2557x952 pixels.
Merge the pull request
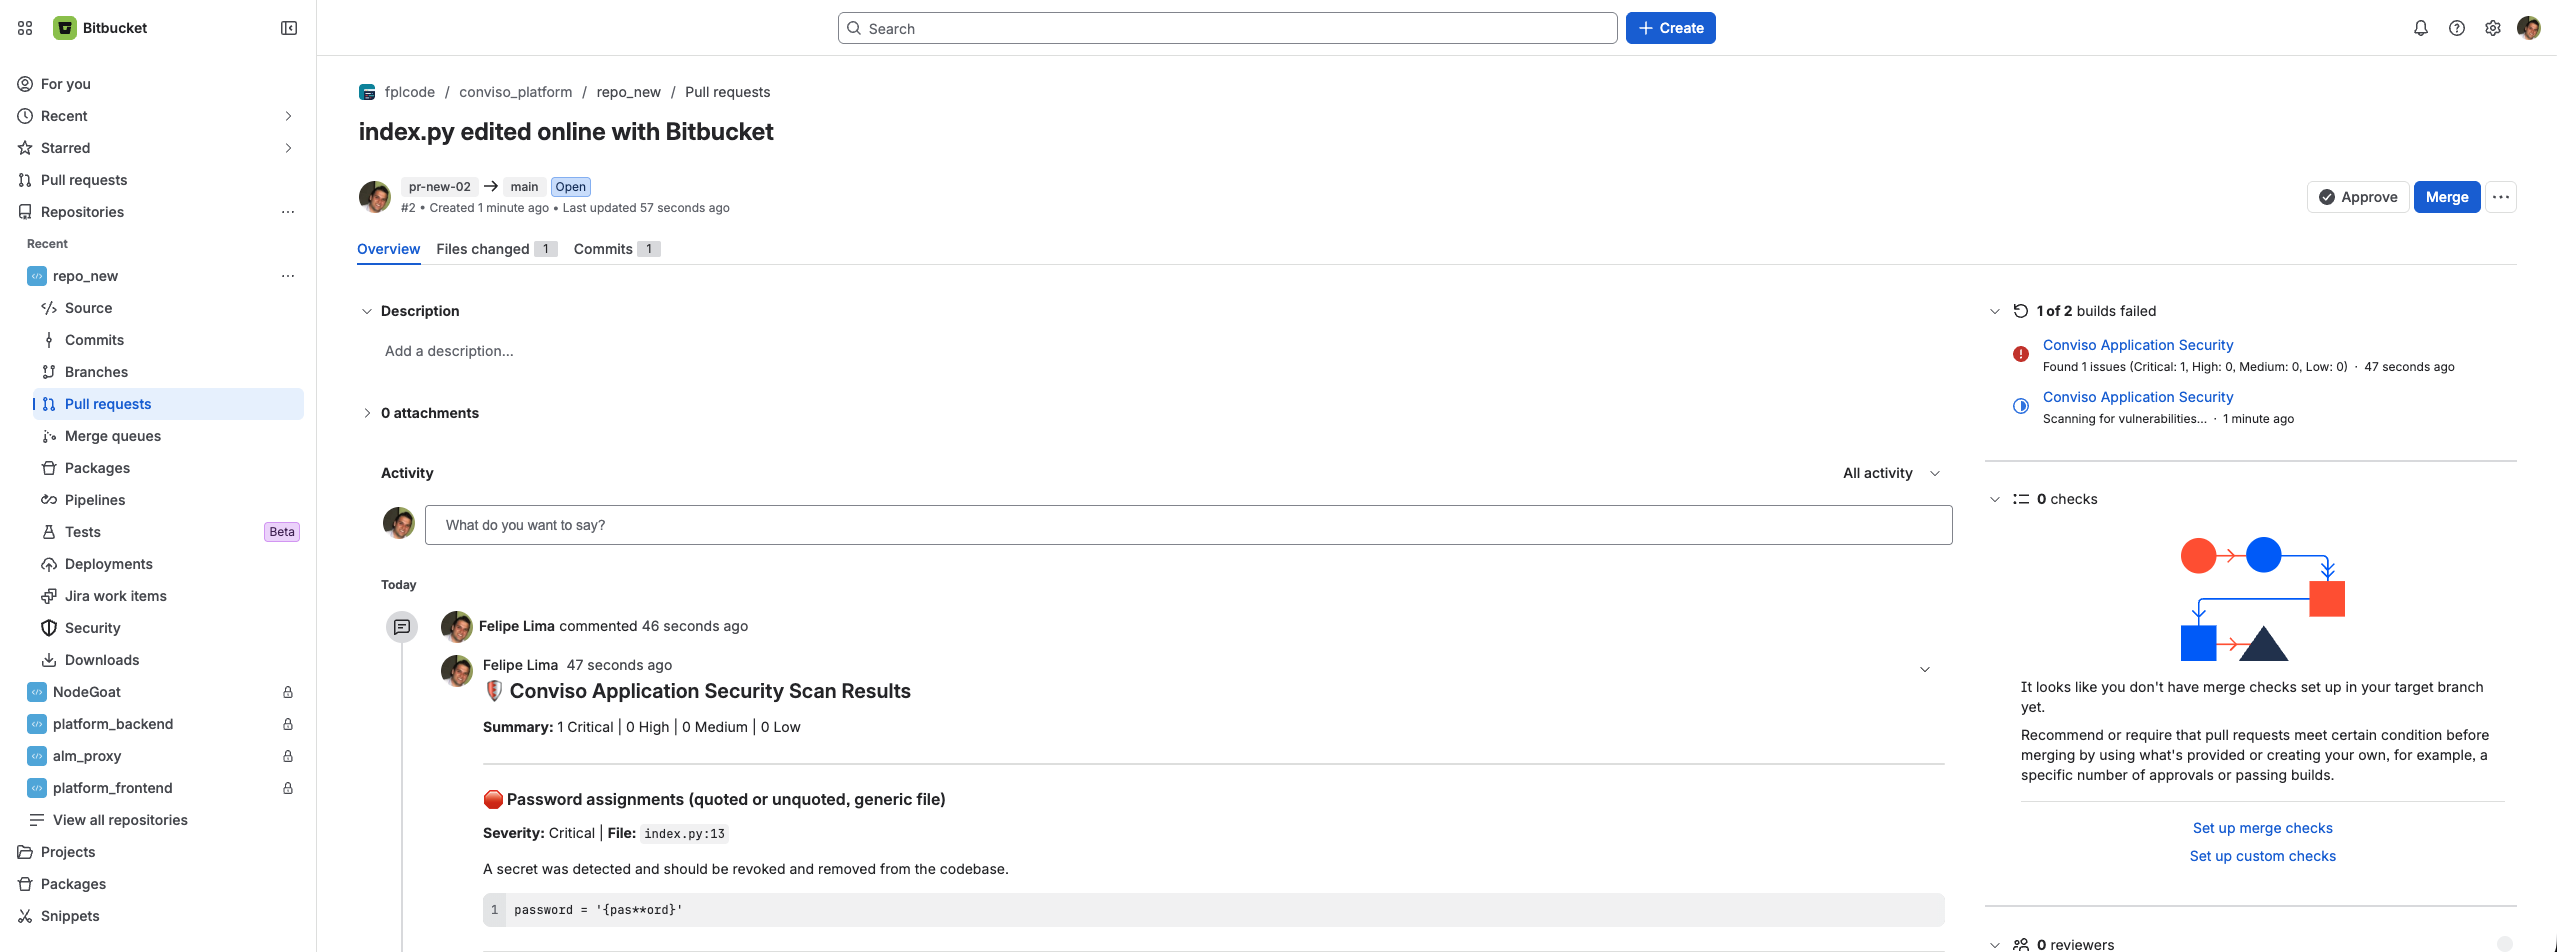pos(2447,197)
